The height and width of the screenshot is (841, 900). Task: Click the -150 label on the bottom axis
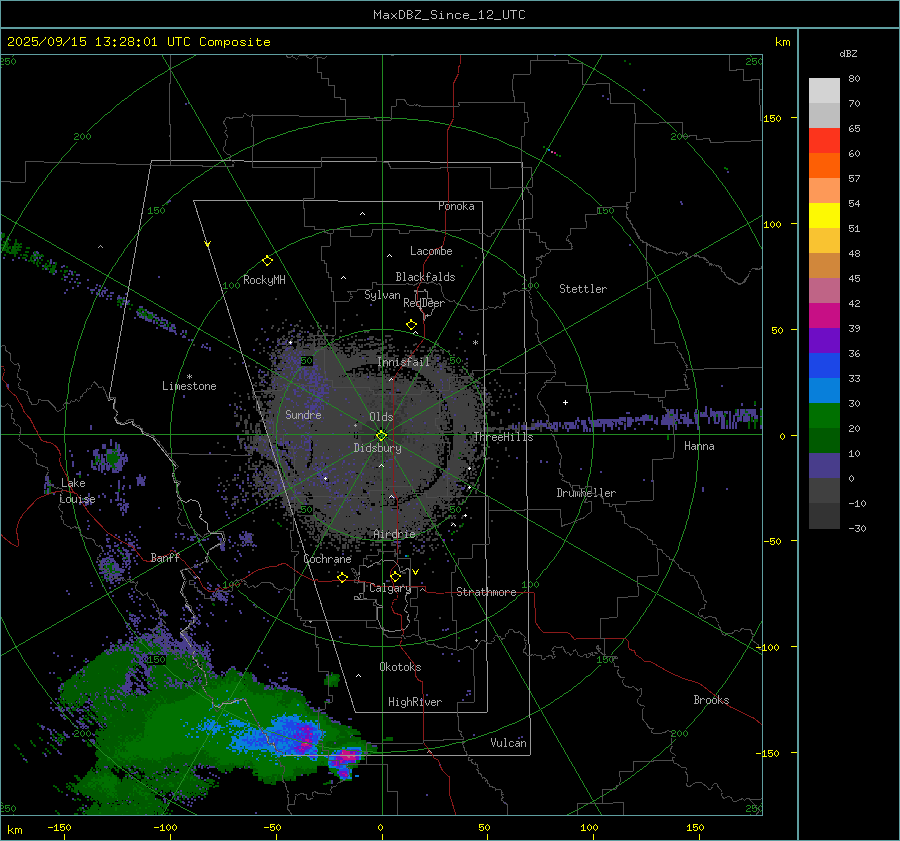tap(59, 828)
